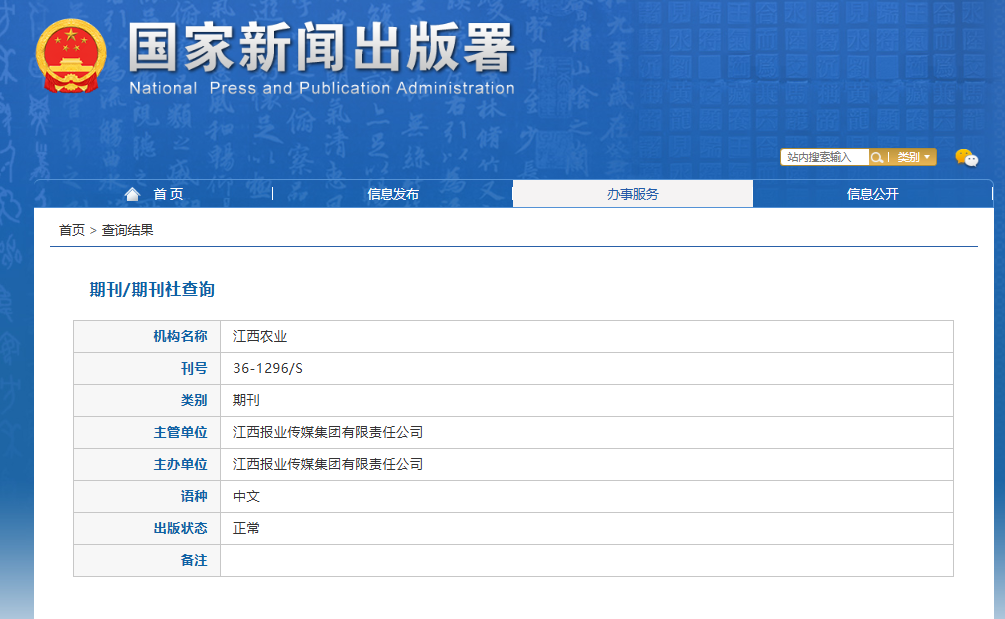1005x619 pixels.
Task: Click the 首页 breadcrumb link
Action: (72, 230)
